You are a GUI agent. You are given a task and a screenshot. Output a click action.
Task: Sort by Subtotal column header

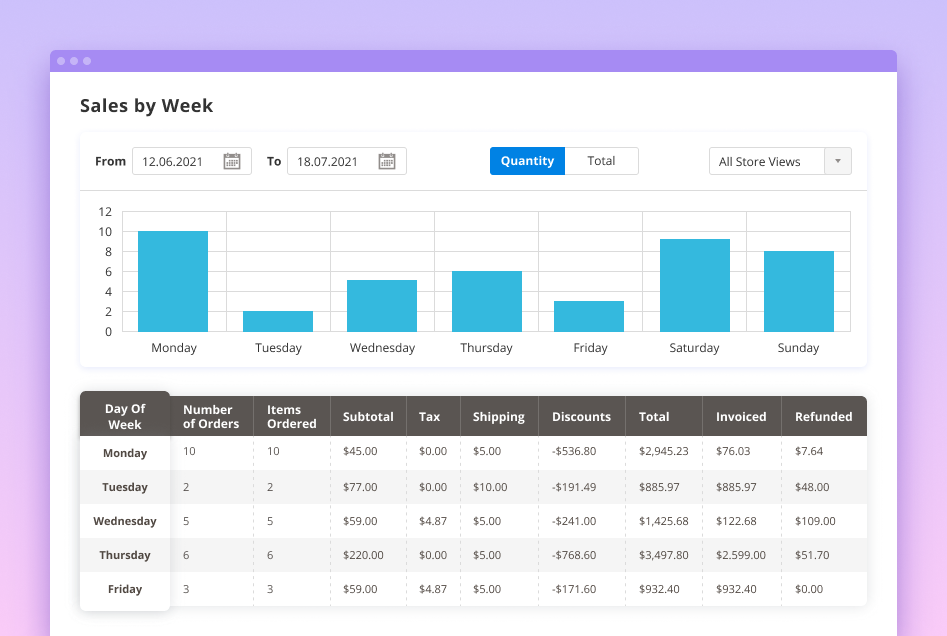pos(368,417)
